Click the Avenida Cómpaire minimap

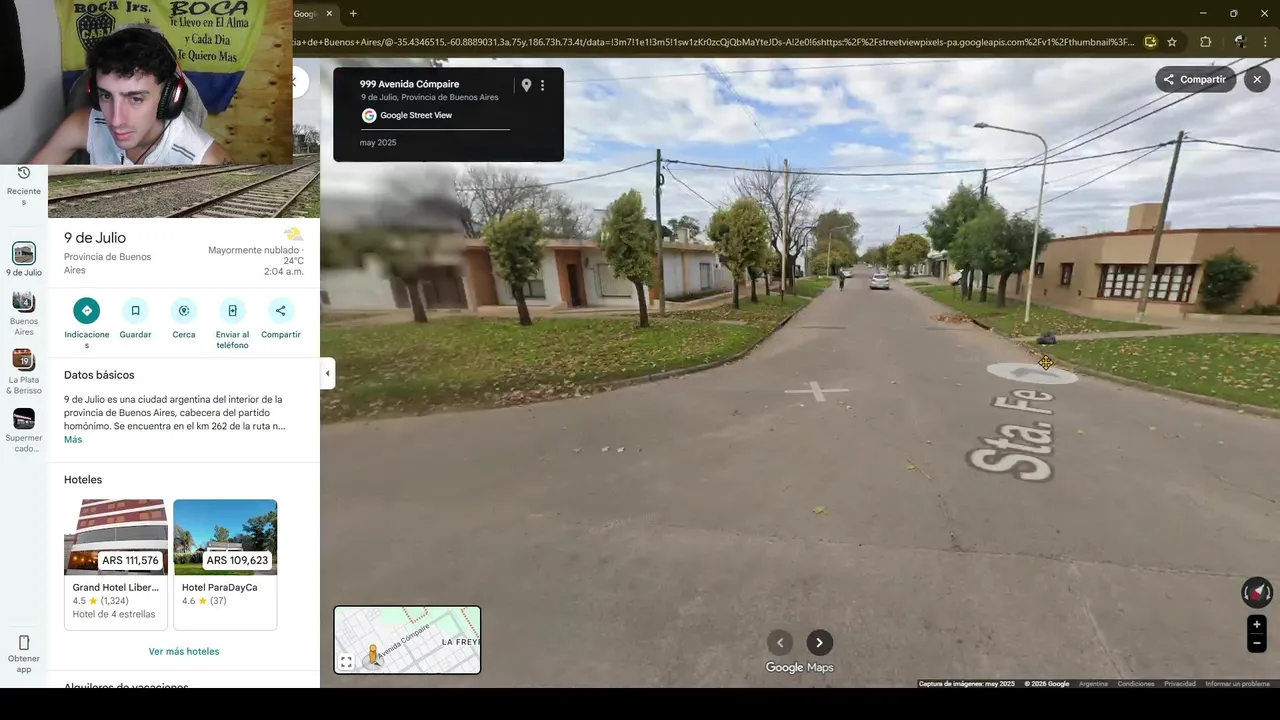[407, 640]
